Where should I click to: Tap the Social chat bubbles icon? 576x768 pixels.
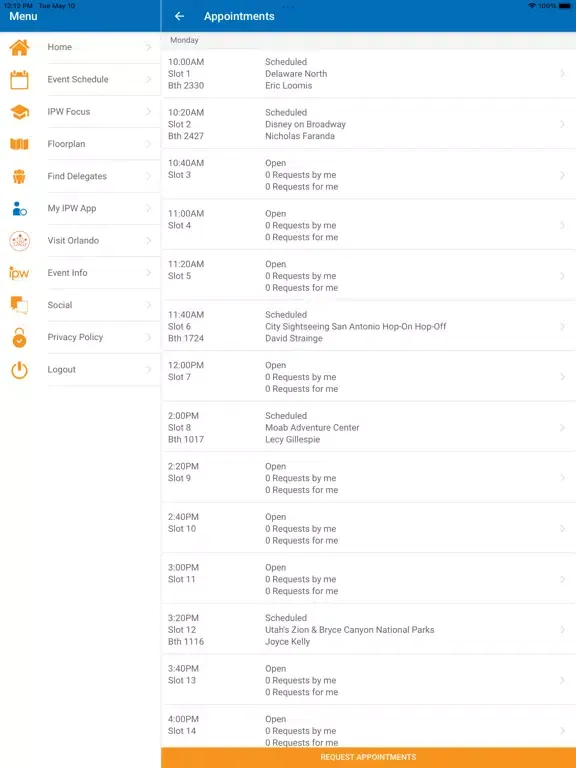[19, 305]
